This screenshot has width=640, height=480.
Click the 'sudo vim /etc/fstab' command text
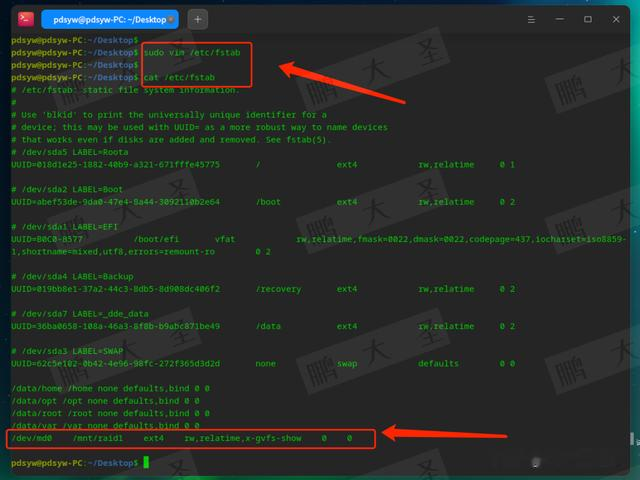click(192, 53)
